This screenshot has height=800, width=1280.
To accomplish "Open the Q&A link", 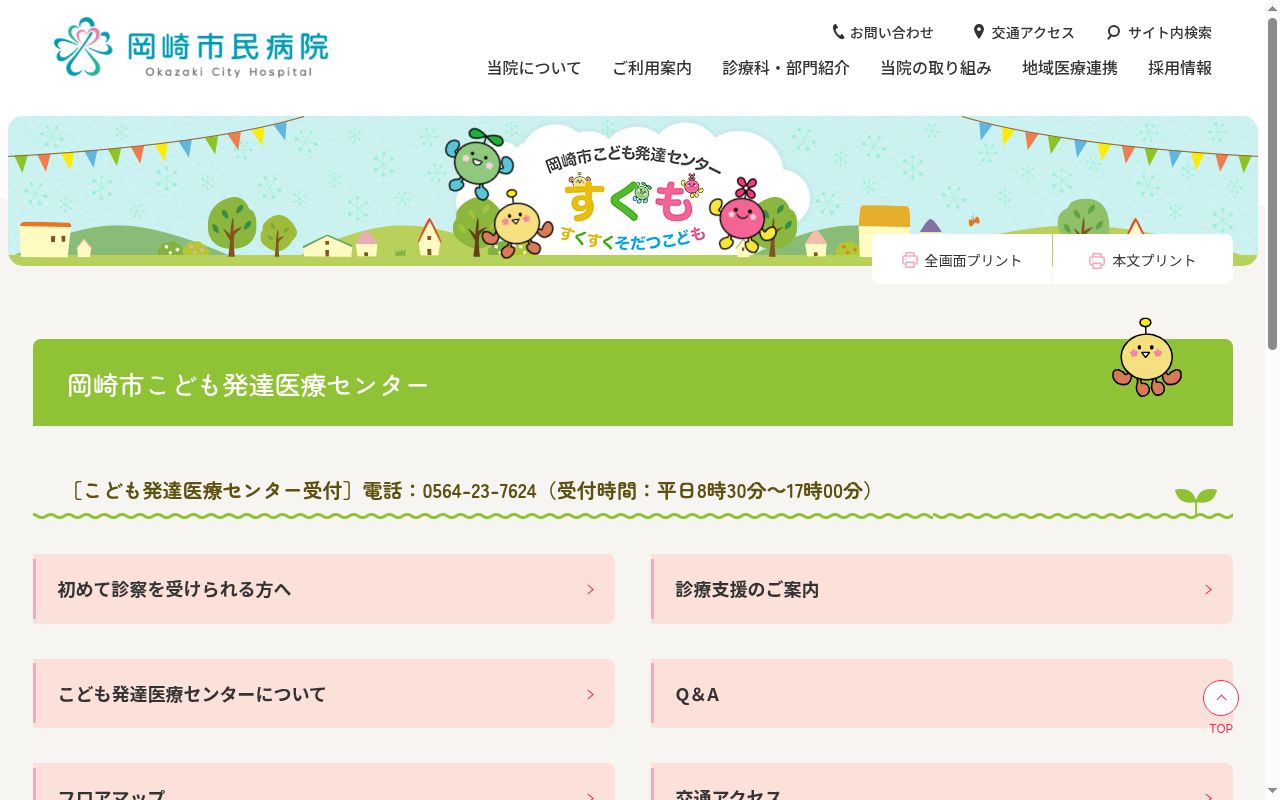I will 942,693.
